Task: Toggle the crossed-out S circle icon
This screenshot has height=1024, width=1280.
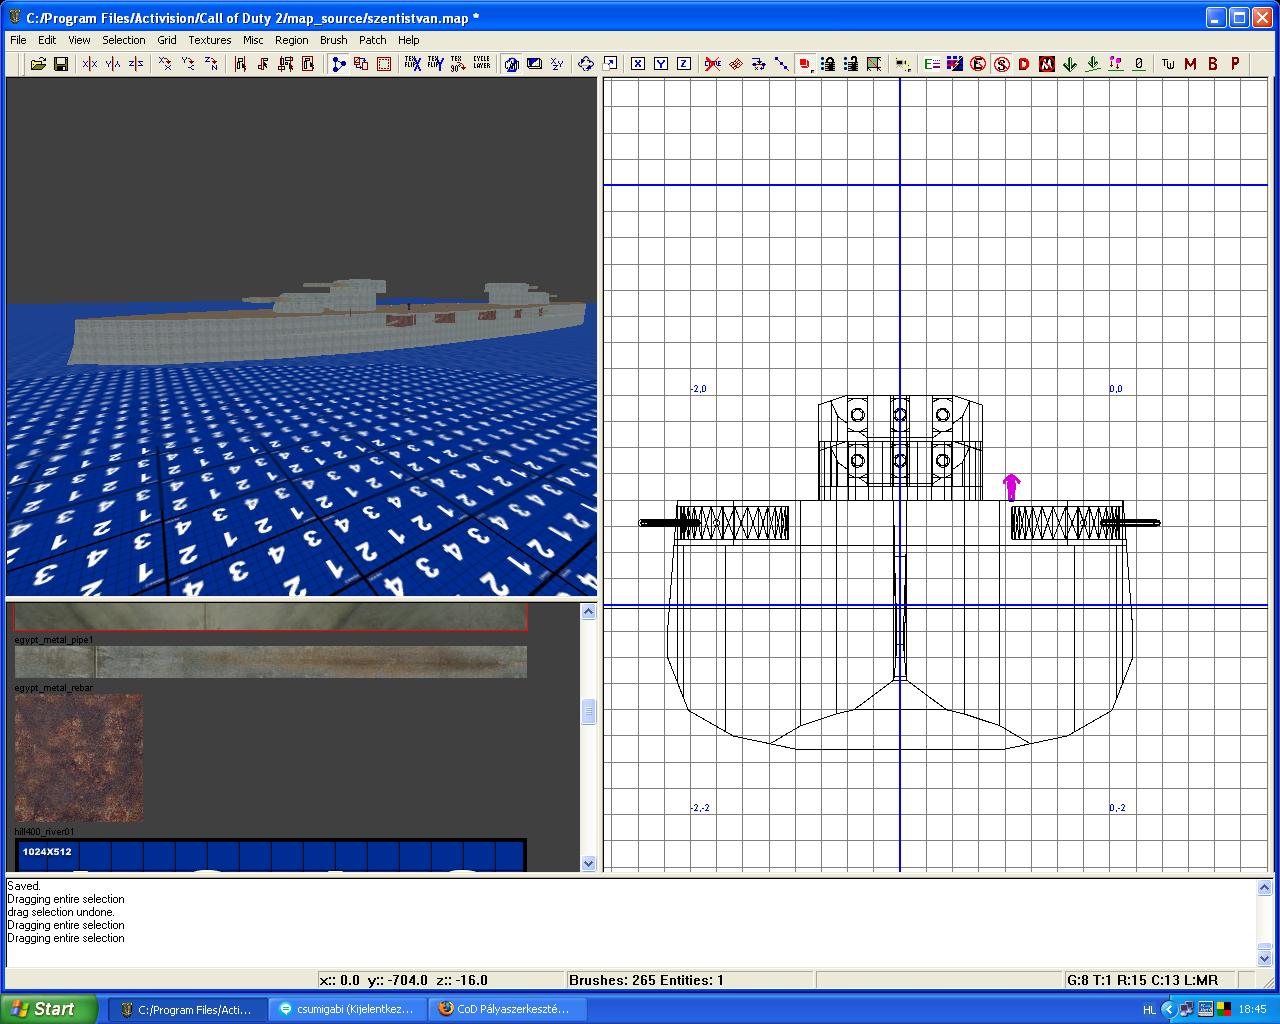Action: (x=1001, y=64)
